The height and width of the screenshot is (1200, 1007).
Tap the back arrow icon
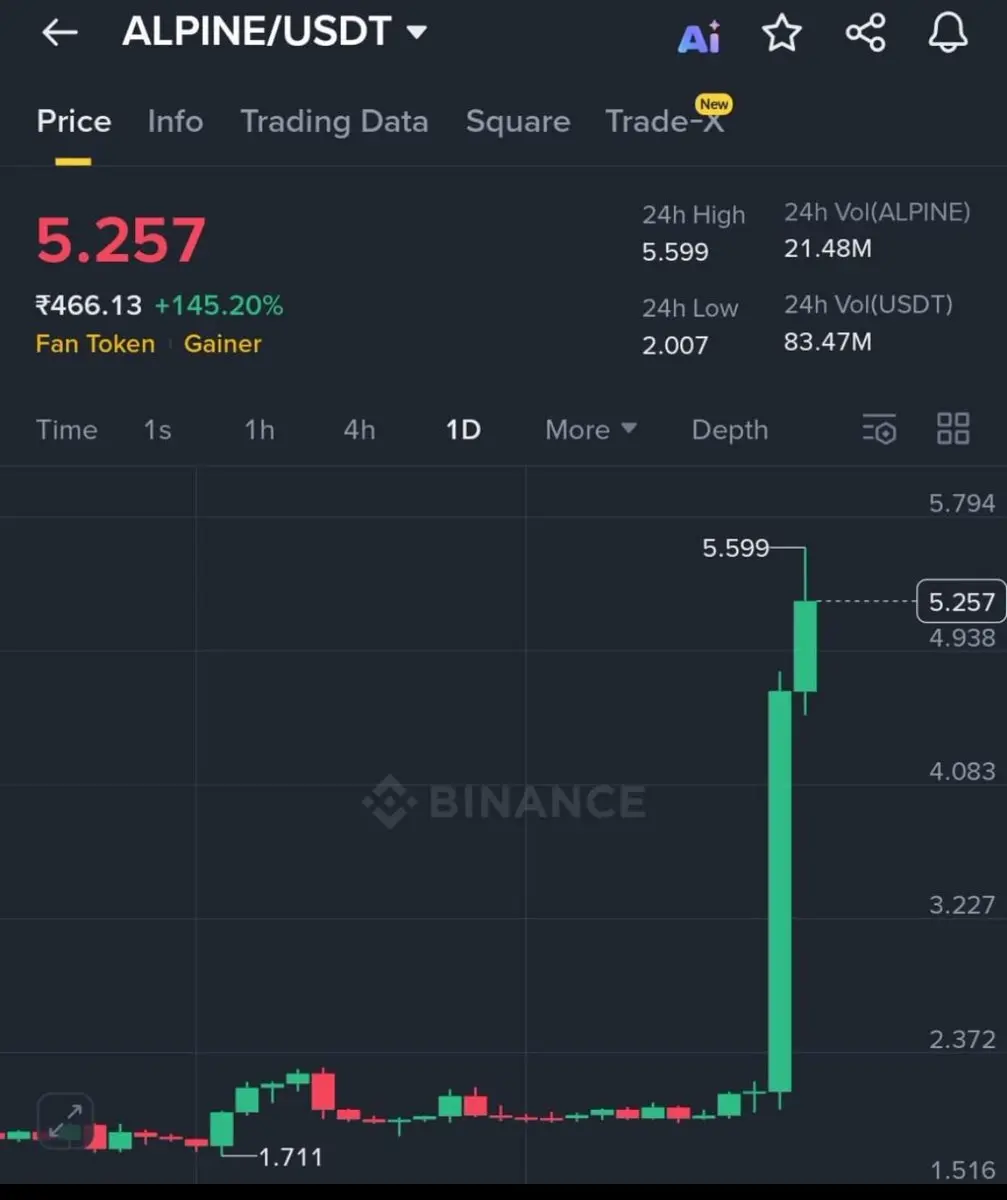coord(59,33)
